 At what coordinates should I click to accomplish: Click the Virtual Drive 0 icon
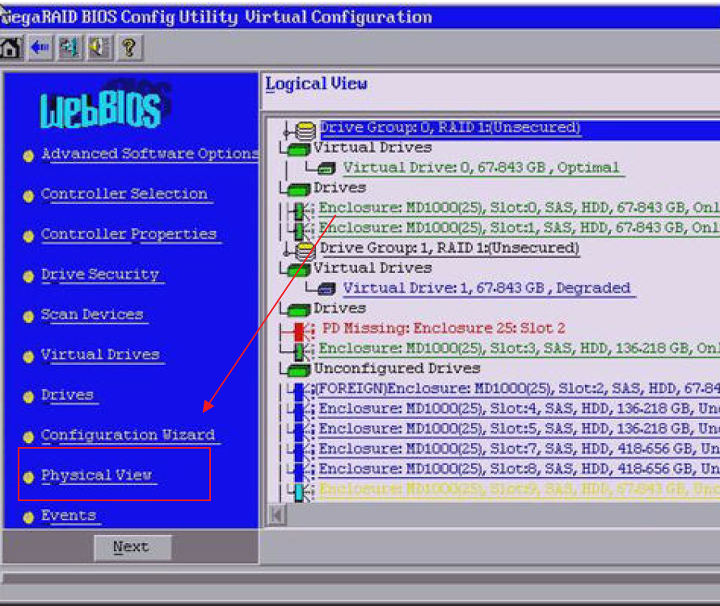(326, 168)
